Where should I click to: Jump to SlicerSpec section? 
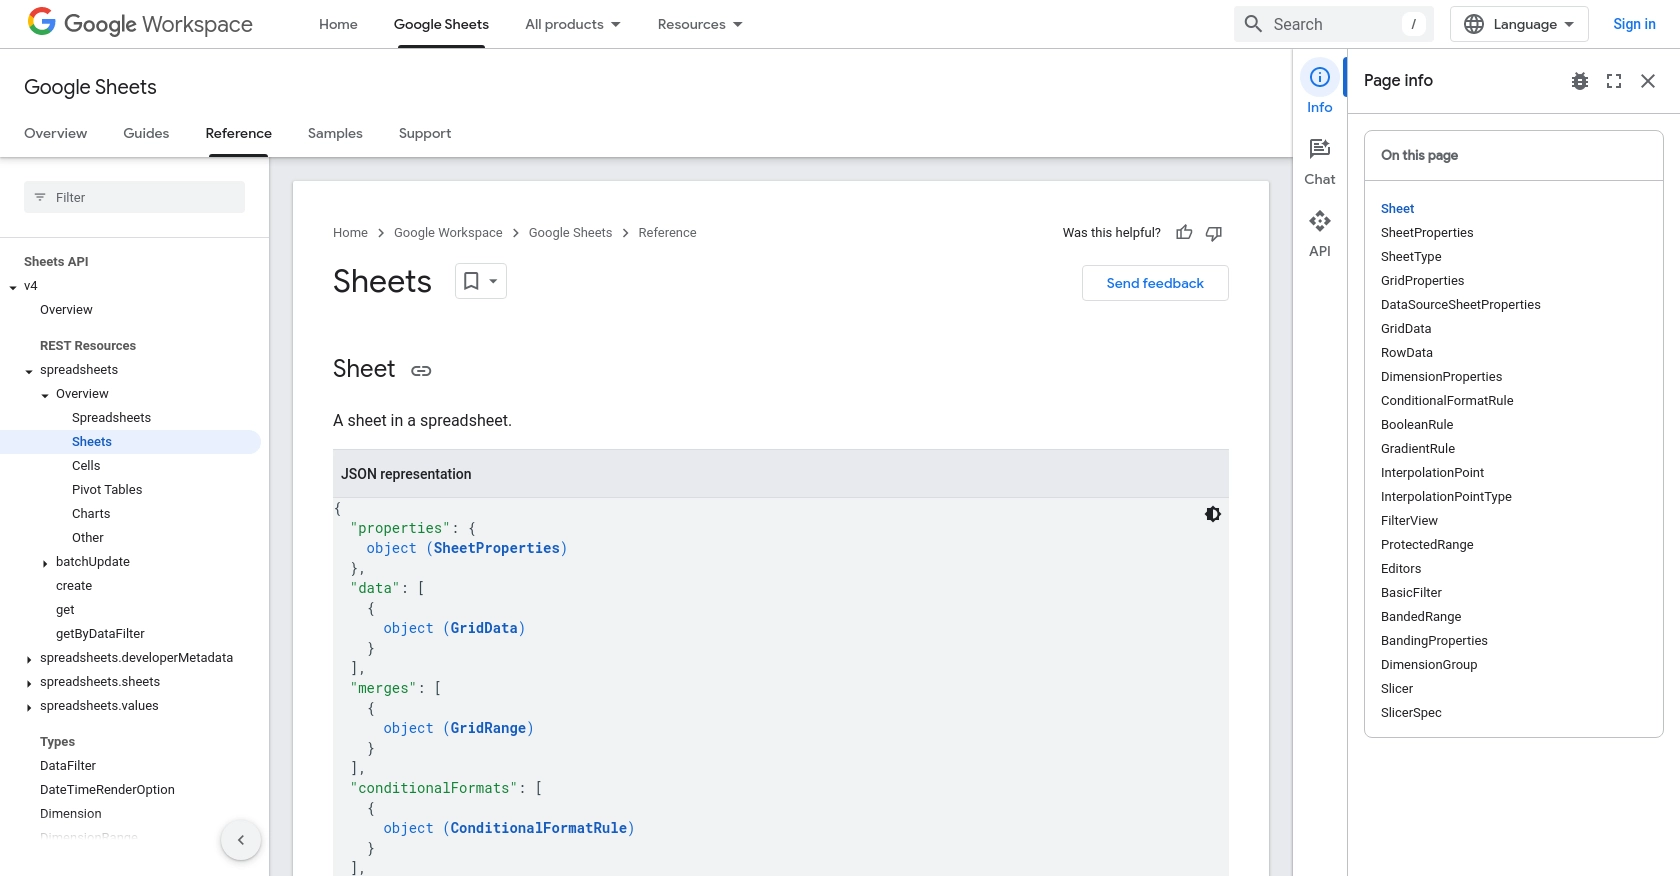[x=1411, y=713]
